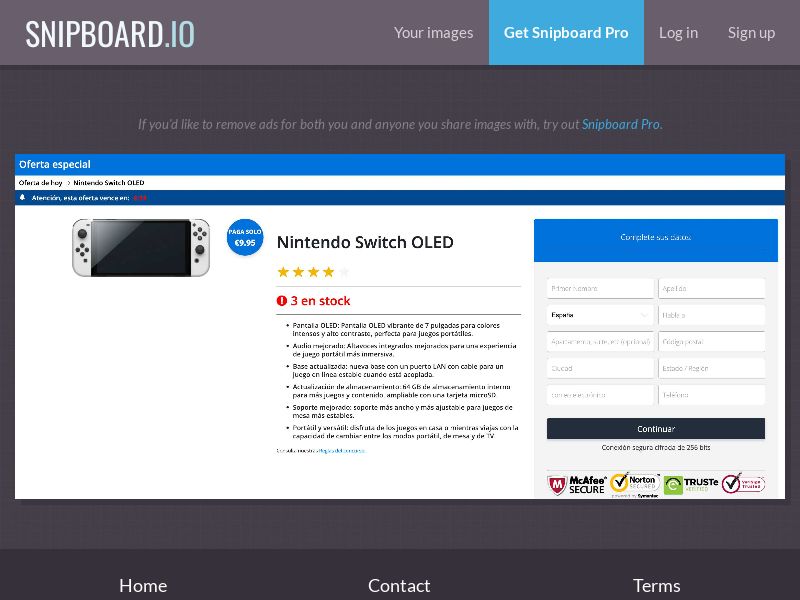This screenshot has height=600, width=800.
Task: Click the 'Oferta de hoy' breadcrumb
Action: [x=40, y=183]
